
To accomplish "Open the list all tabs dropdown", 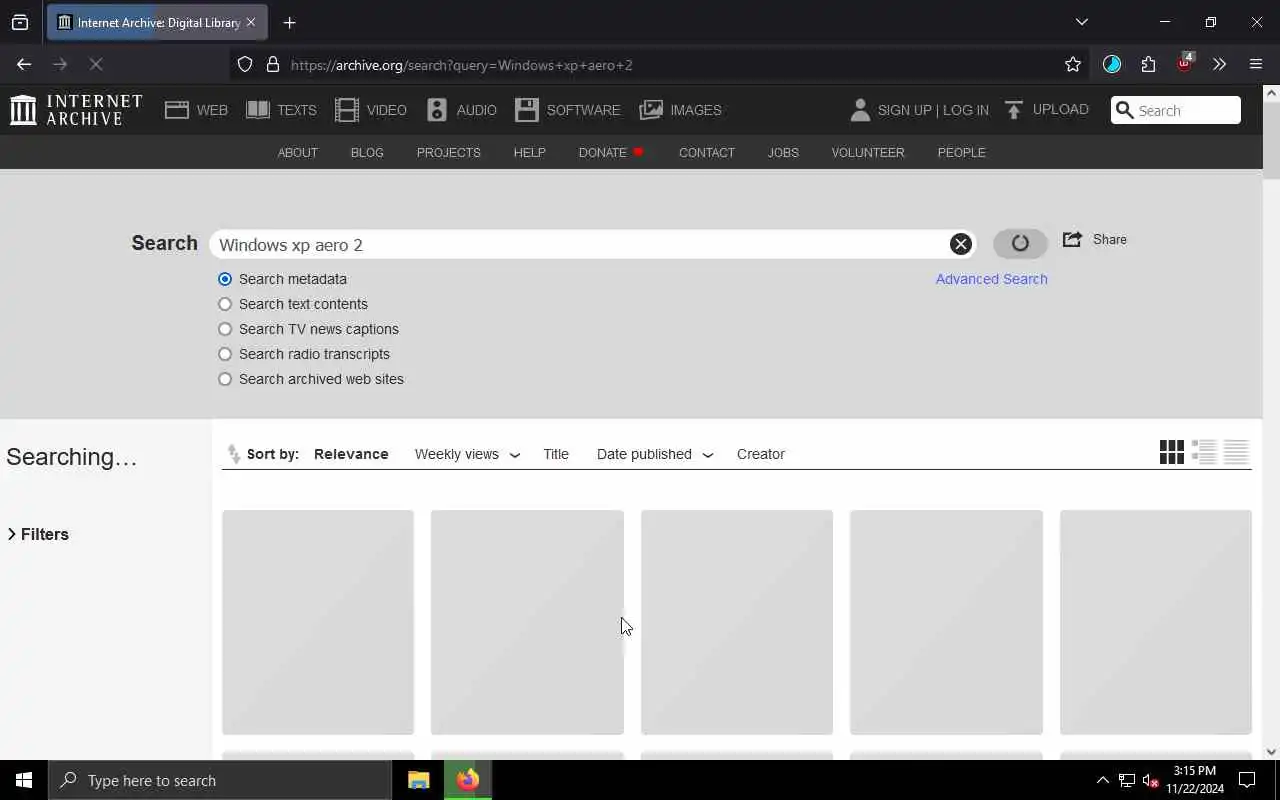I will coord(1081,22).
